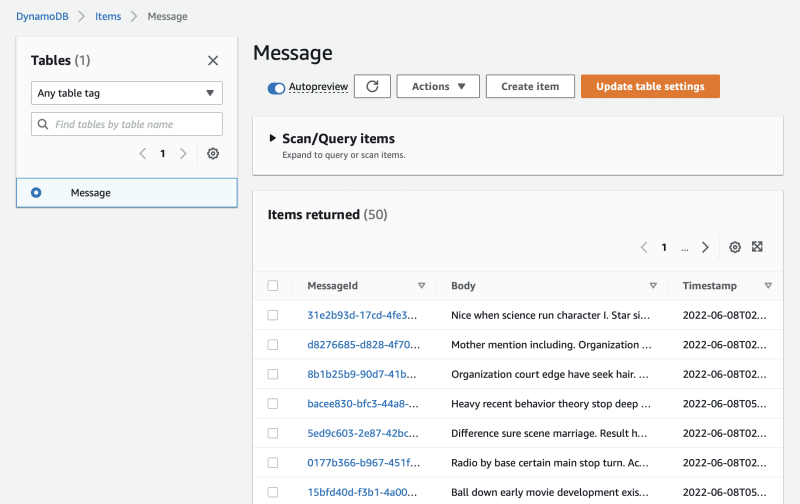This screenshot has width=800, height=504.
Task: Click the Autopreview label text
Action: [318, 87]
